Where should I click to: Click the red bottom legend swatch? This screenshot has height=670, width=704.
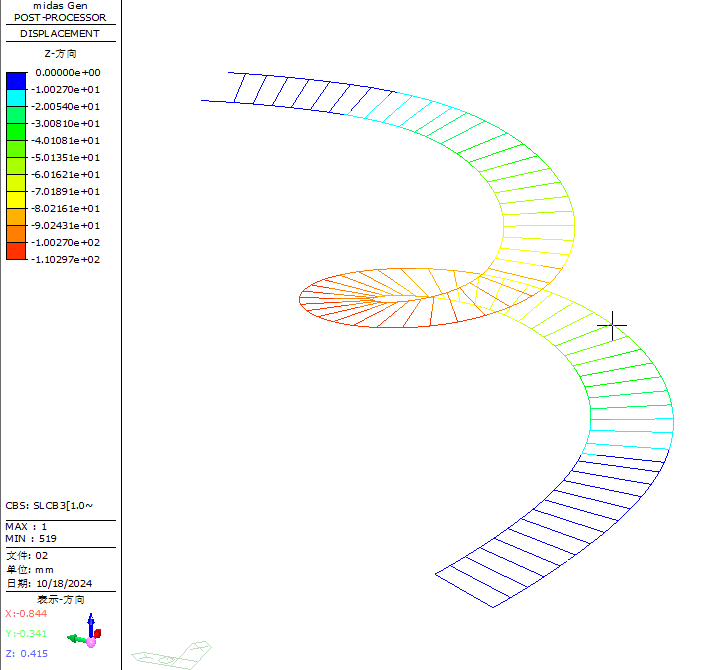pyautogui.click(x=16, y=251)
